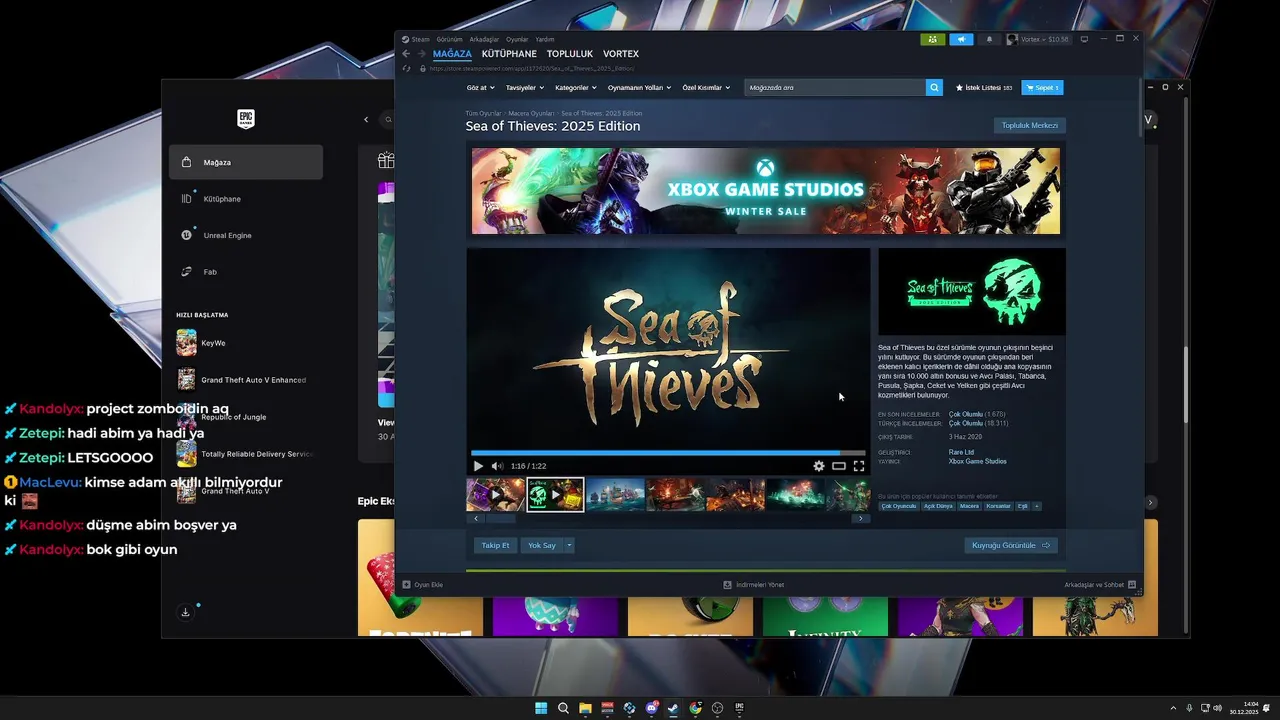Expand the Göz at store dropdown
The width and height of the screenshot is (1280, 720).
(481, 88)
